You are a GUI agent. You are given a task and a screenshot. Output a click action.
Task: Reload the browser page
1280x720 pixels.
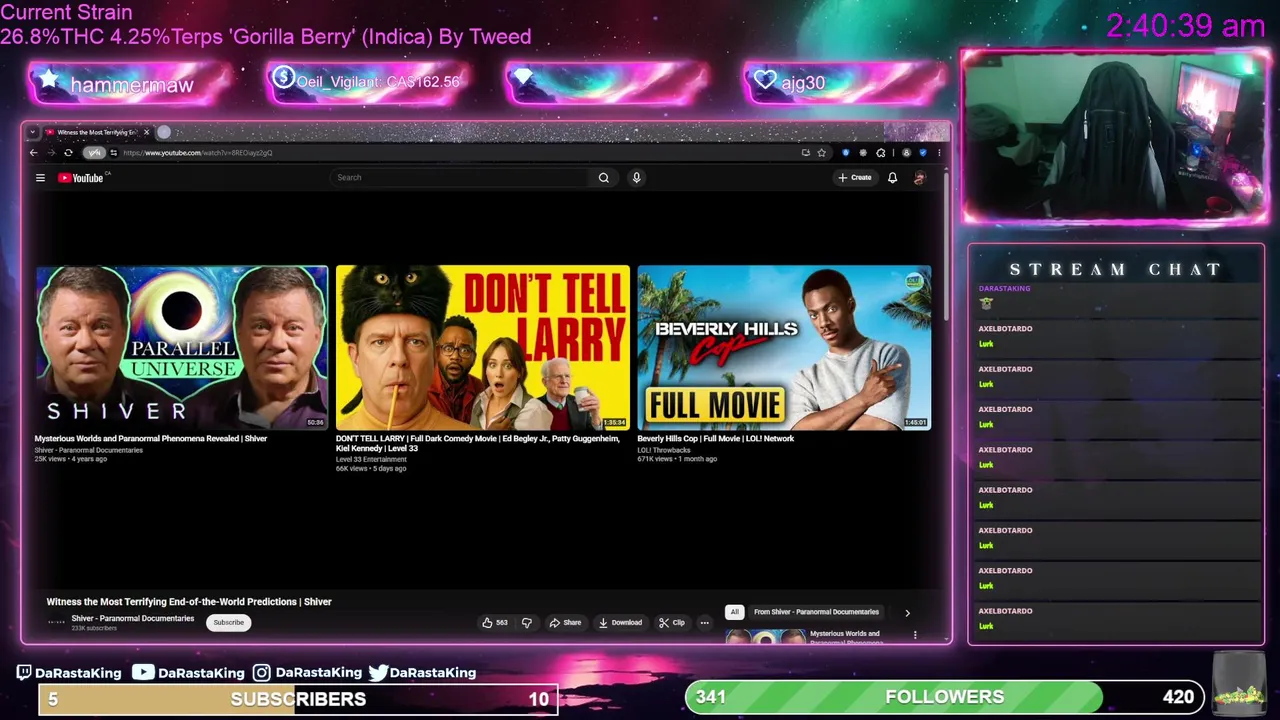point(68,153)
